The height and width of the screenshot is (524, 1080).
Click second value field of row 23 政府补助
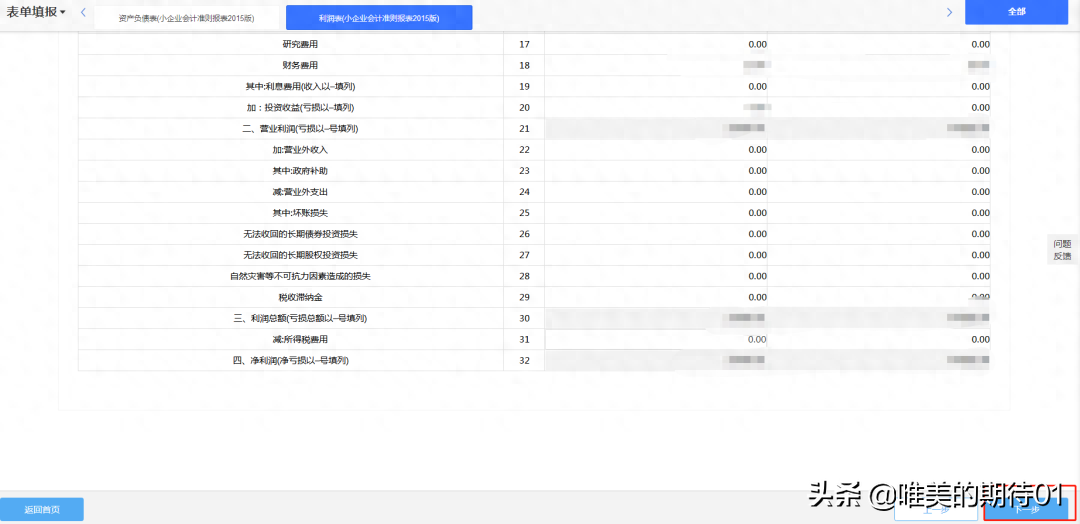click(x=879, y=171)
